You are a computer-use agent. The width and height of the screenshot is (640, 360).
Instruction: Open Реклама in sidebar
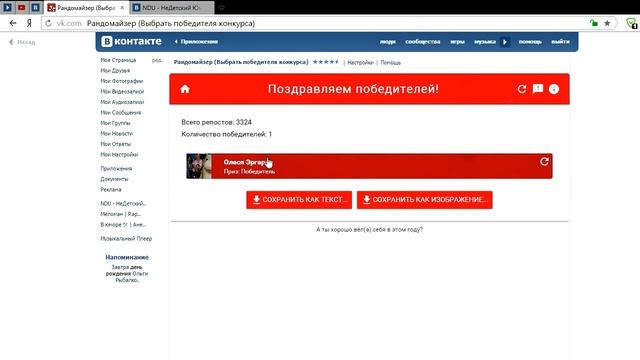coord(111,190)
